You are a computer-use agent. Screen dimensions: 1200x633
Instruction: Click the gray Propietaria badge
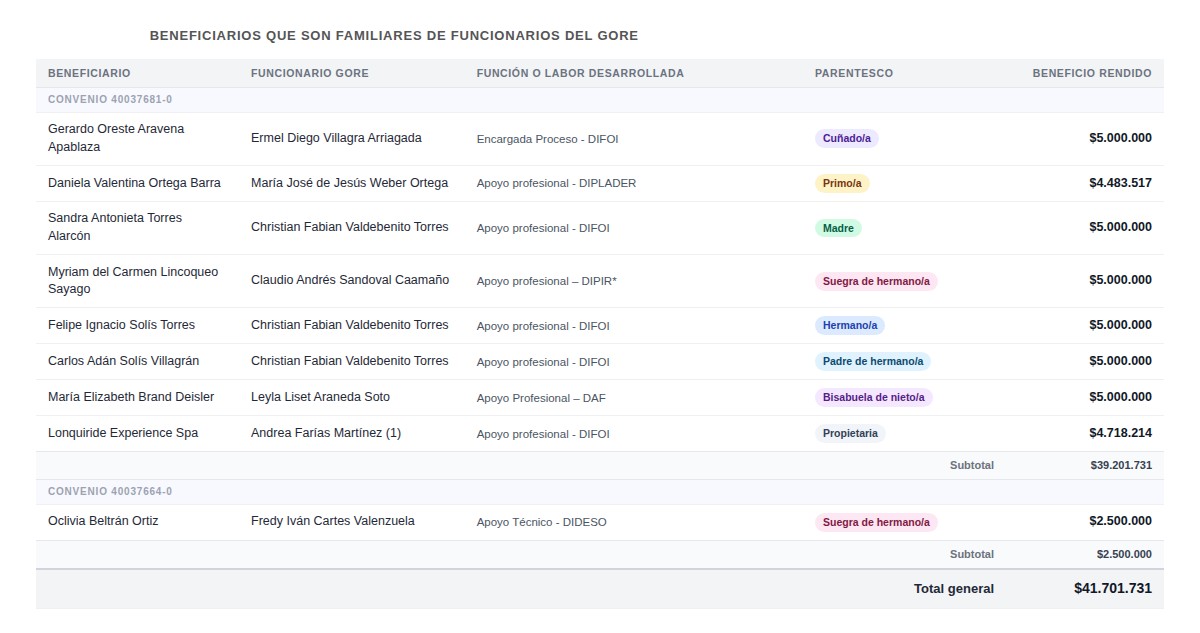coord(850,434)
